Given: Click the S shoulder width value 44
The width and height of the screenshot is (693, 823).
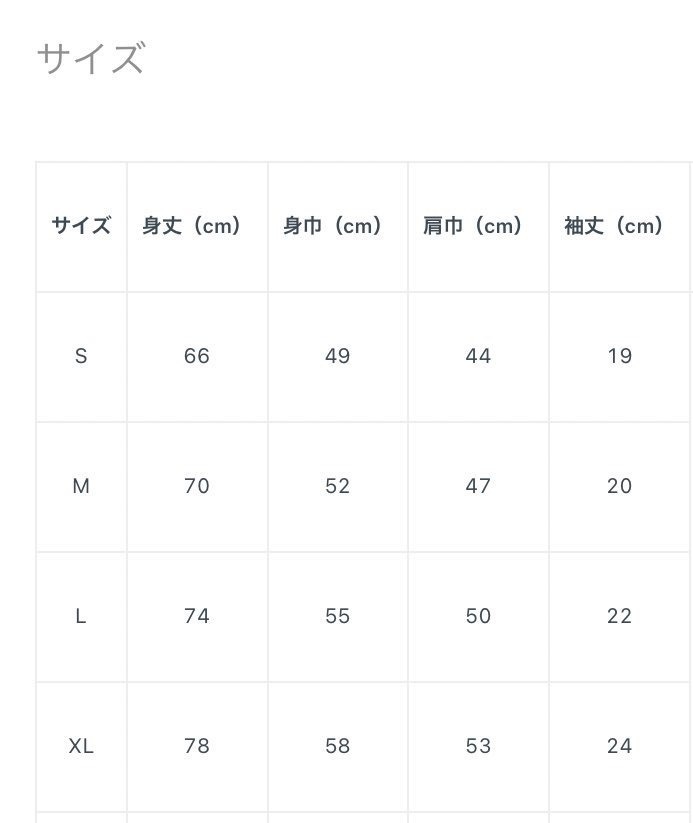Looking at the screenshot, I should click(478, 356).
